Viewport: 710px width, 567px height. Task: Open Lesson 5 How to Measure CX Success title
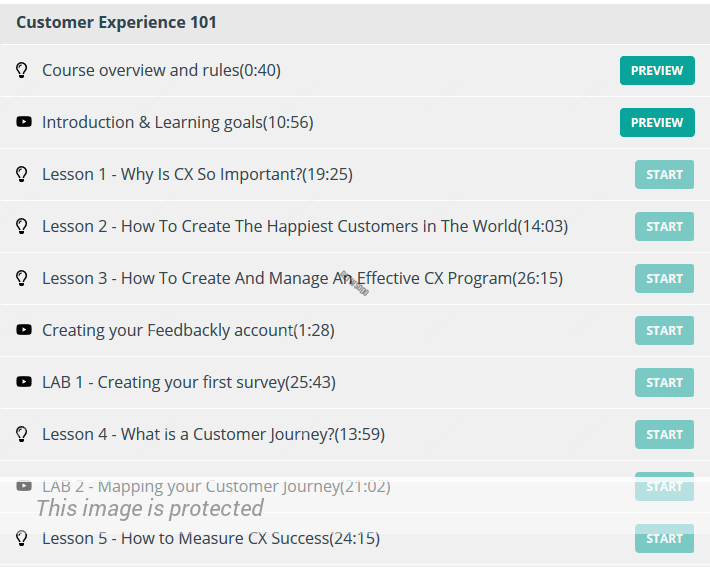pos(210,538)
